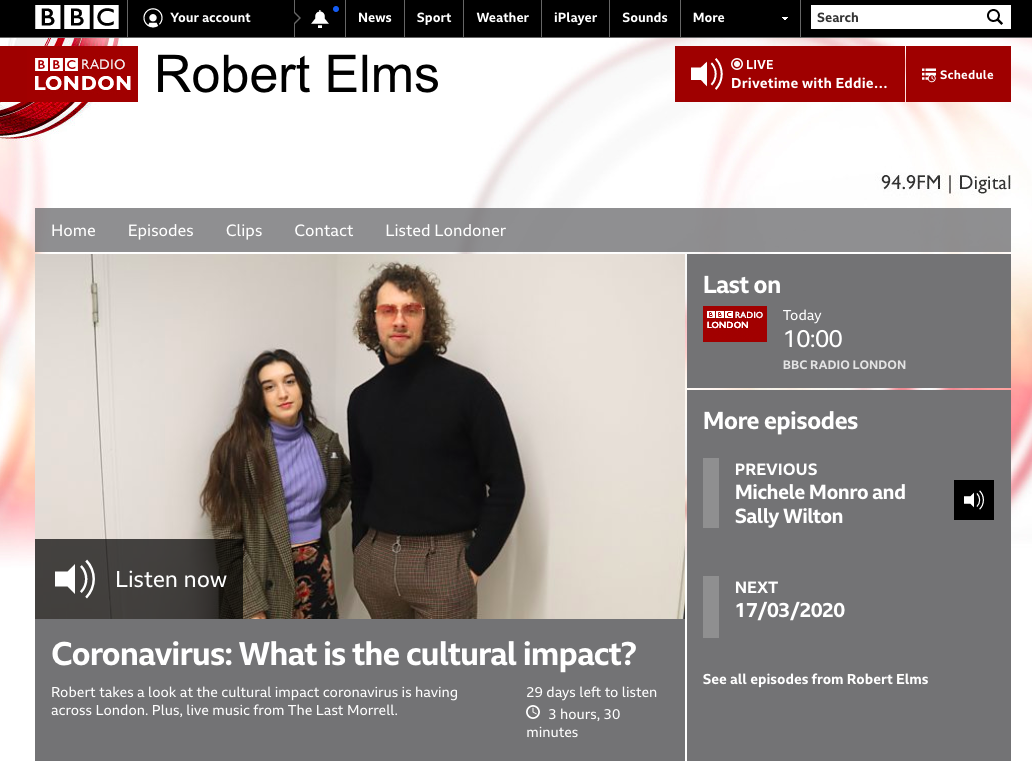Play previous episode via black speaker icon

[973, 500]
